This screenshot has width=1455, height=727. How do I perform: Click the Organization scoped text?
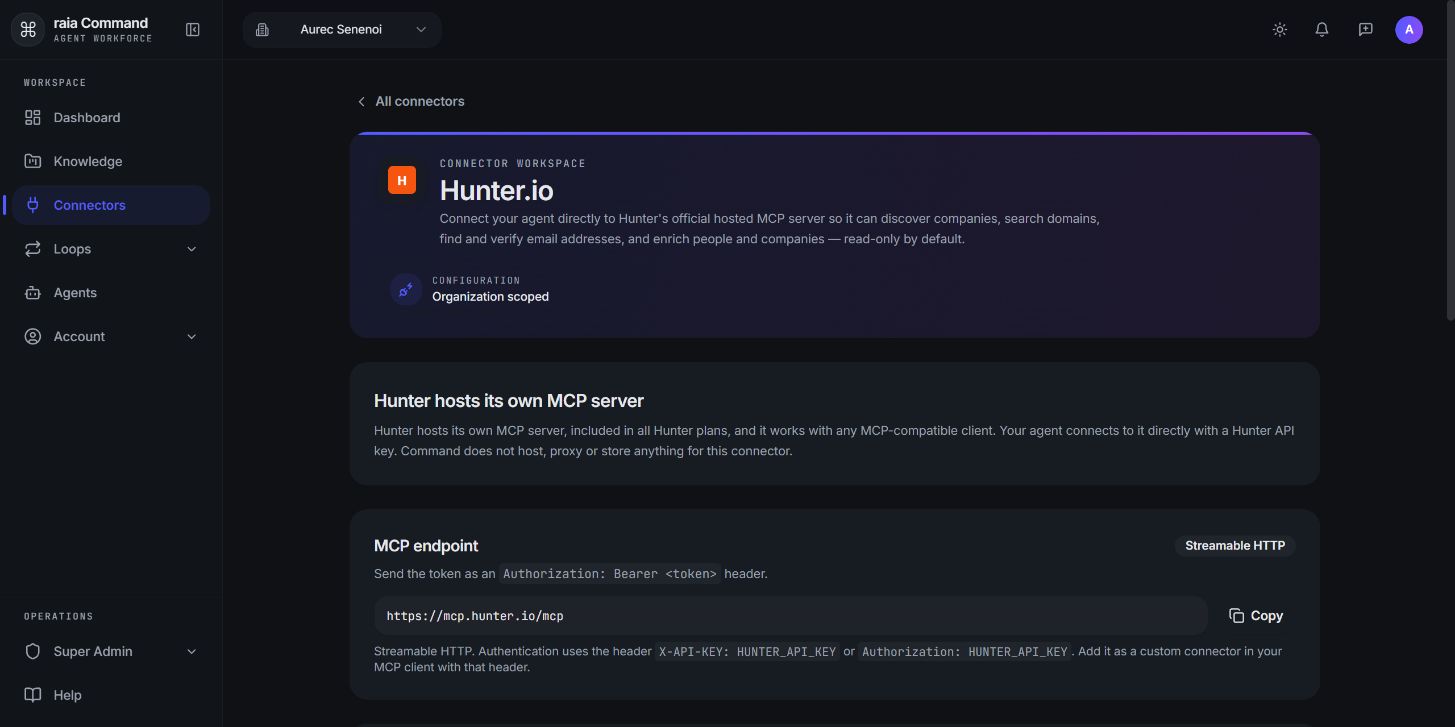point(490,297)
